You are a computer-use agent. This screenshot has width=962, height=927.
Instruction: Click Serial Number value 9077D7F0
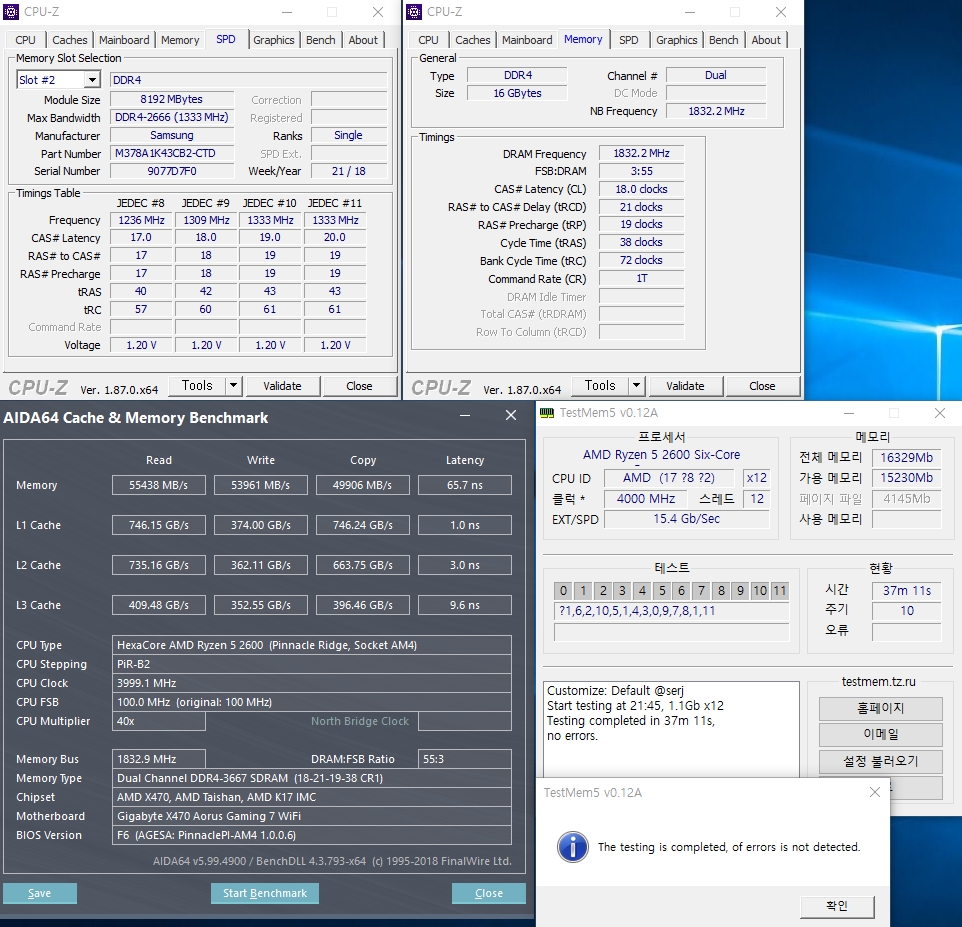(172, 171)
